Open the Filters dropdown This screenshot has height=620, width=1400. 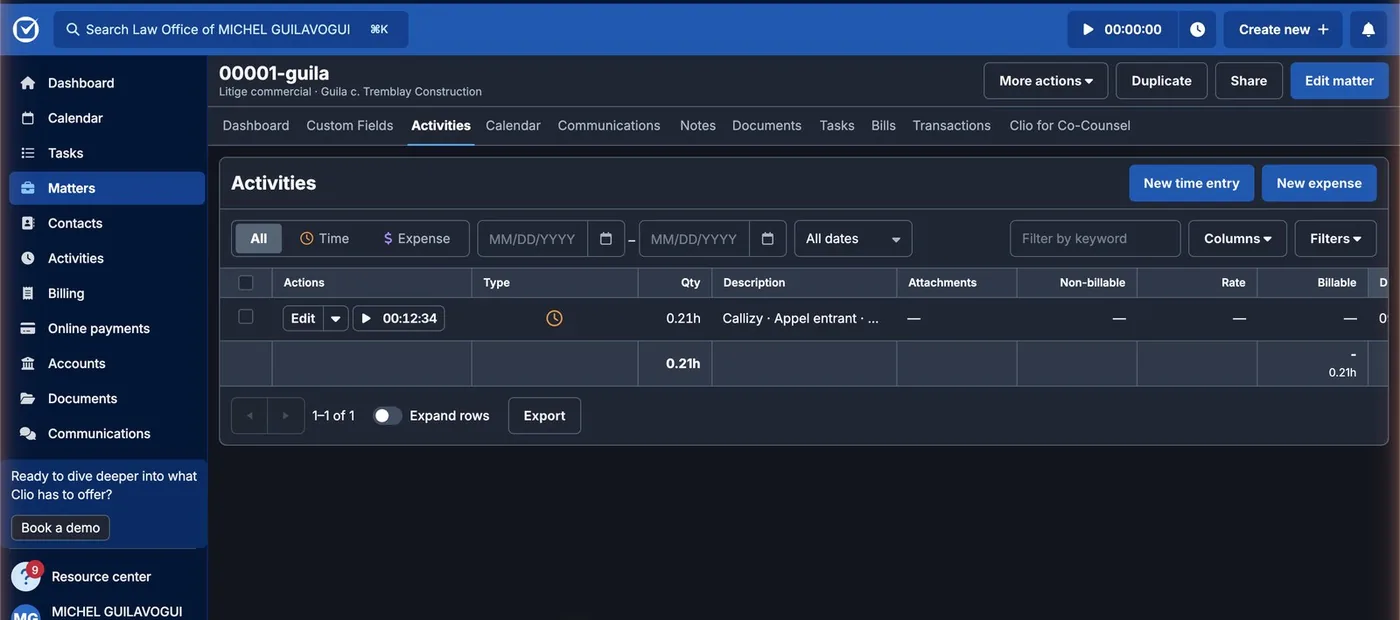point(1336,239)
